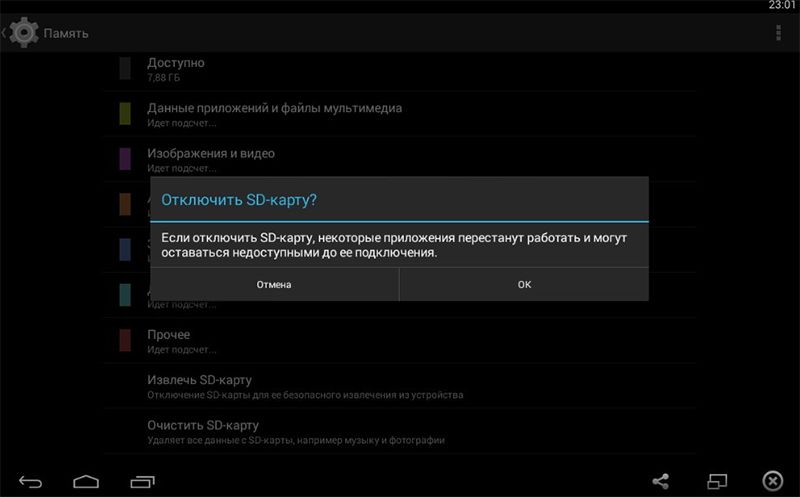Click the red Прочее color swatch
Viewport: 800px width, 497px height.
[x=125, y=340]
